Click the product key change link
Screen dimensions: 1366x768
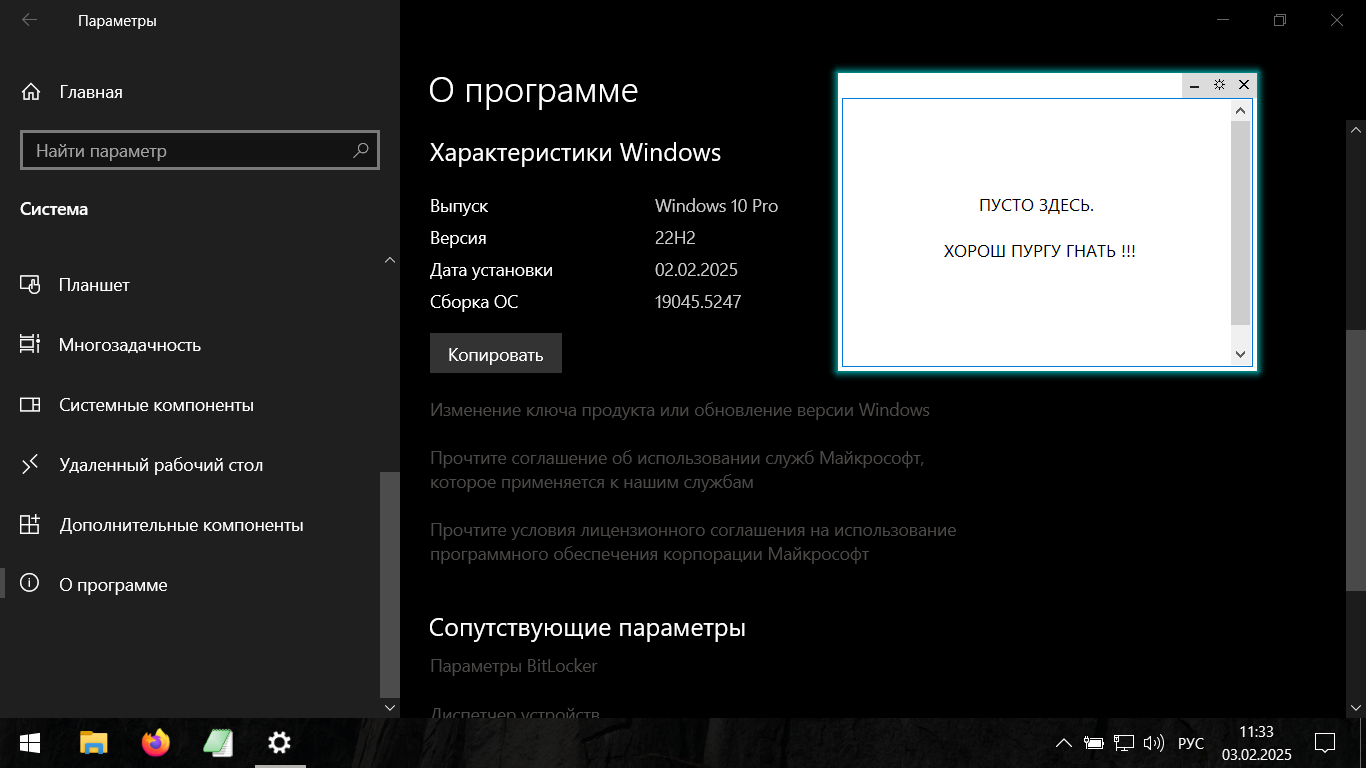[x=679, y=410]
